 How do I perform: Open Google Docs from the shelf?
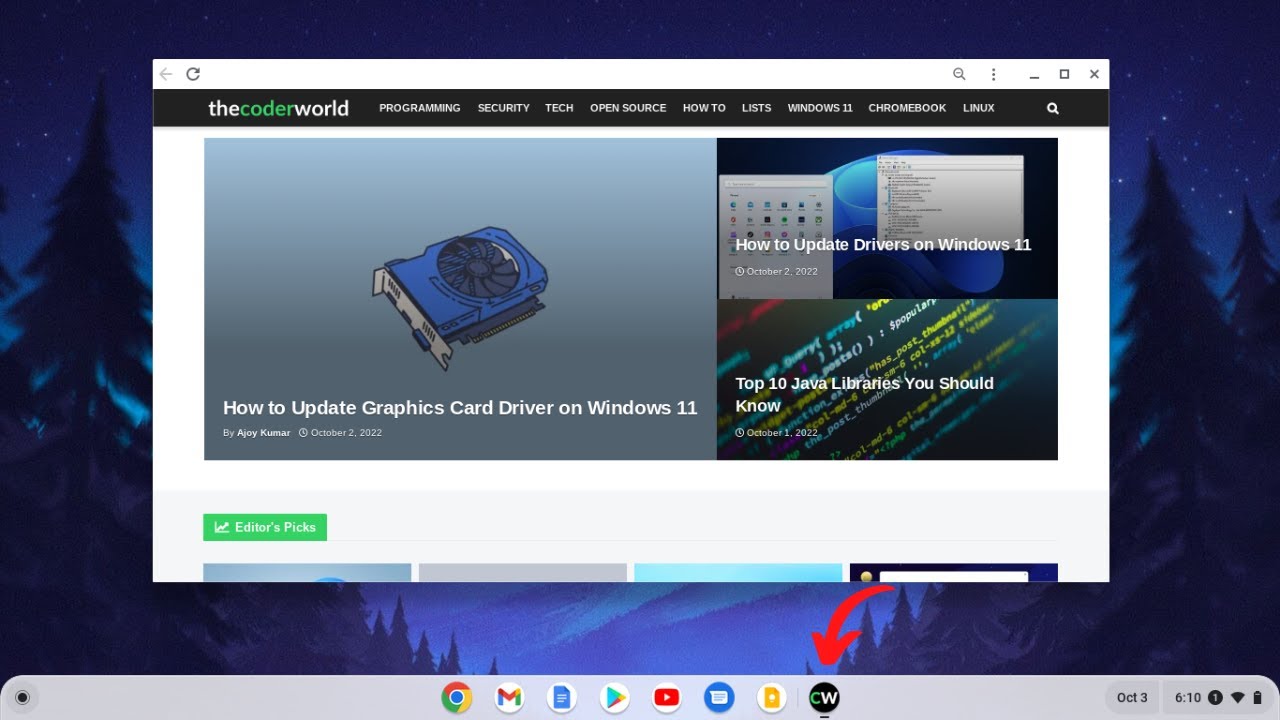tap(562, 697)
